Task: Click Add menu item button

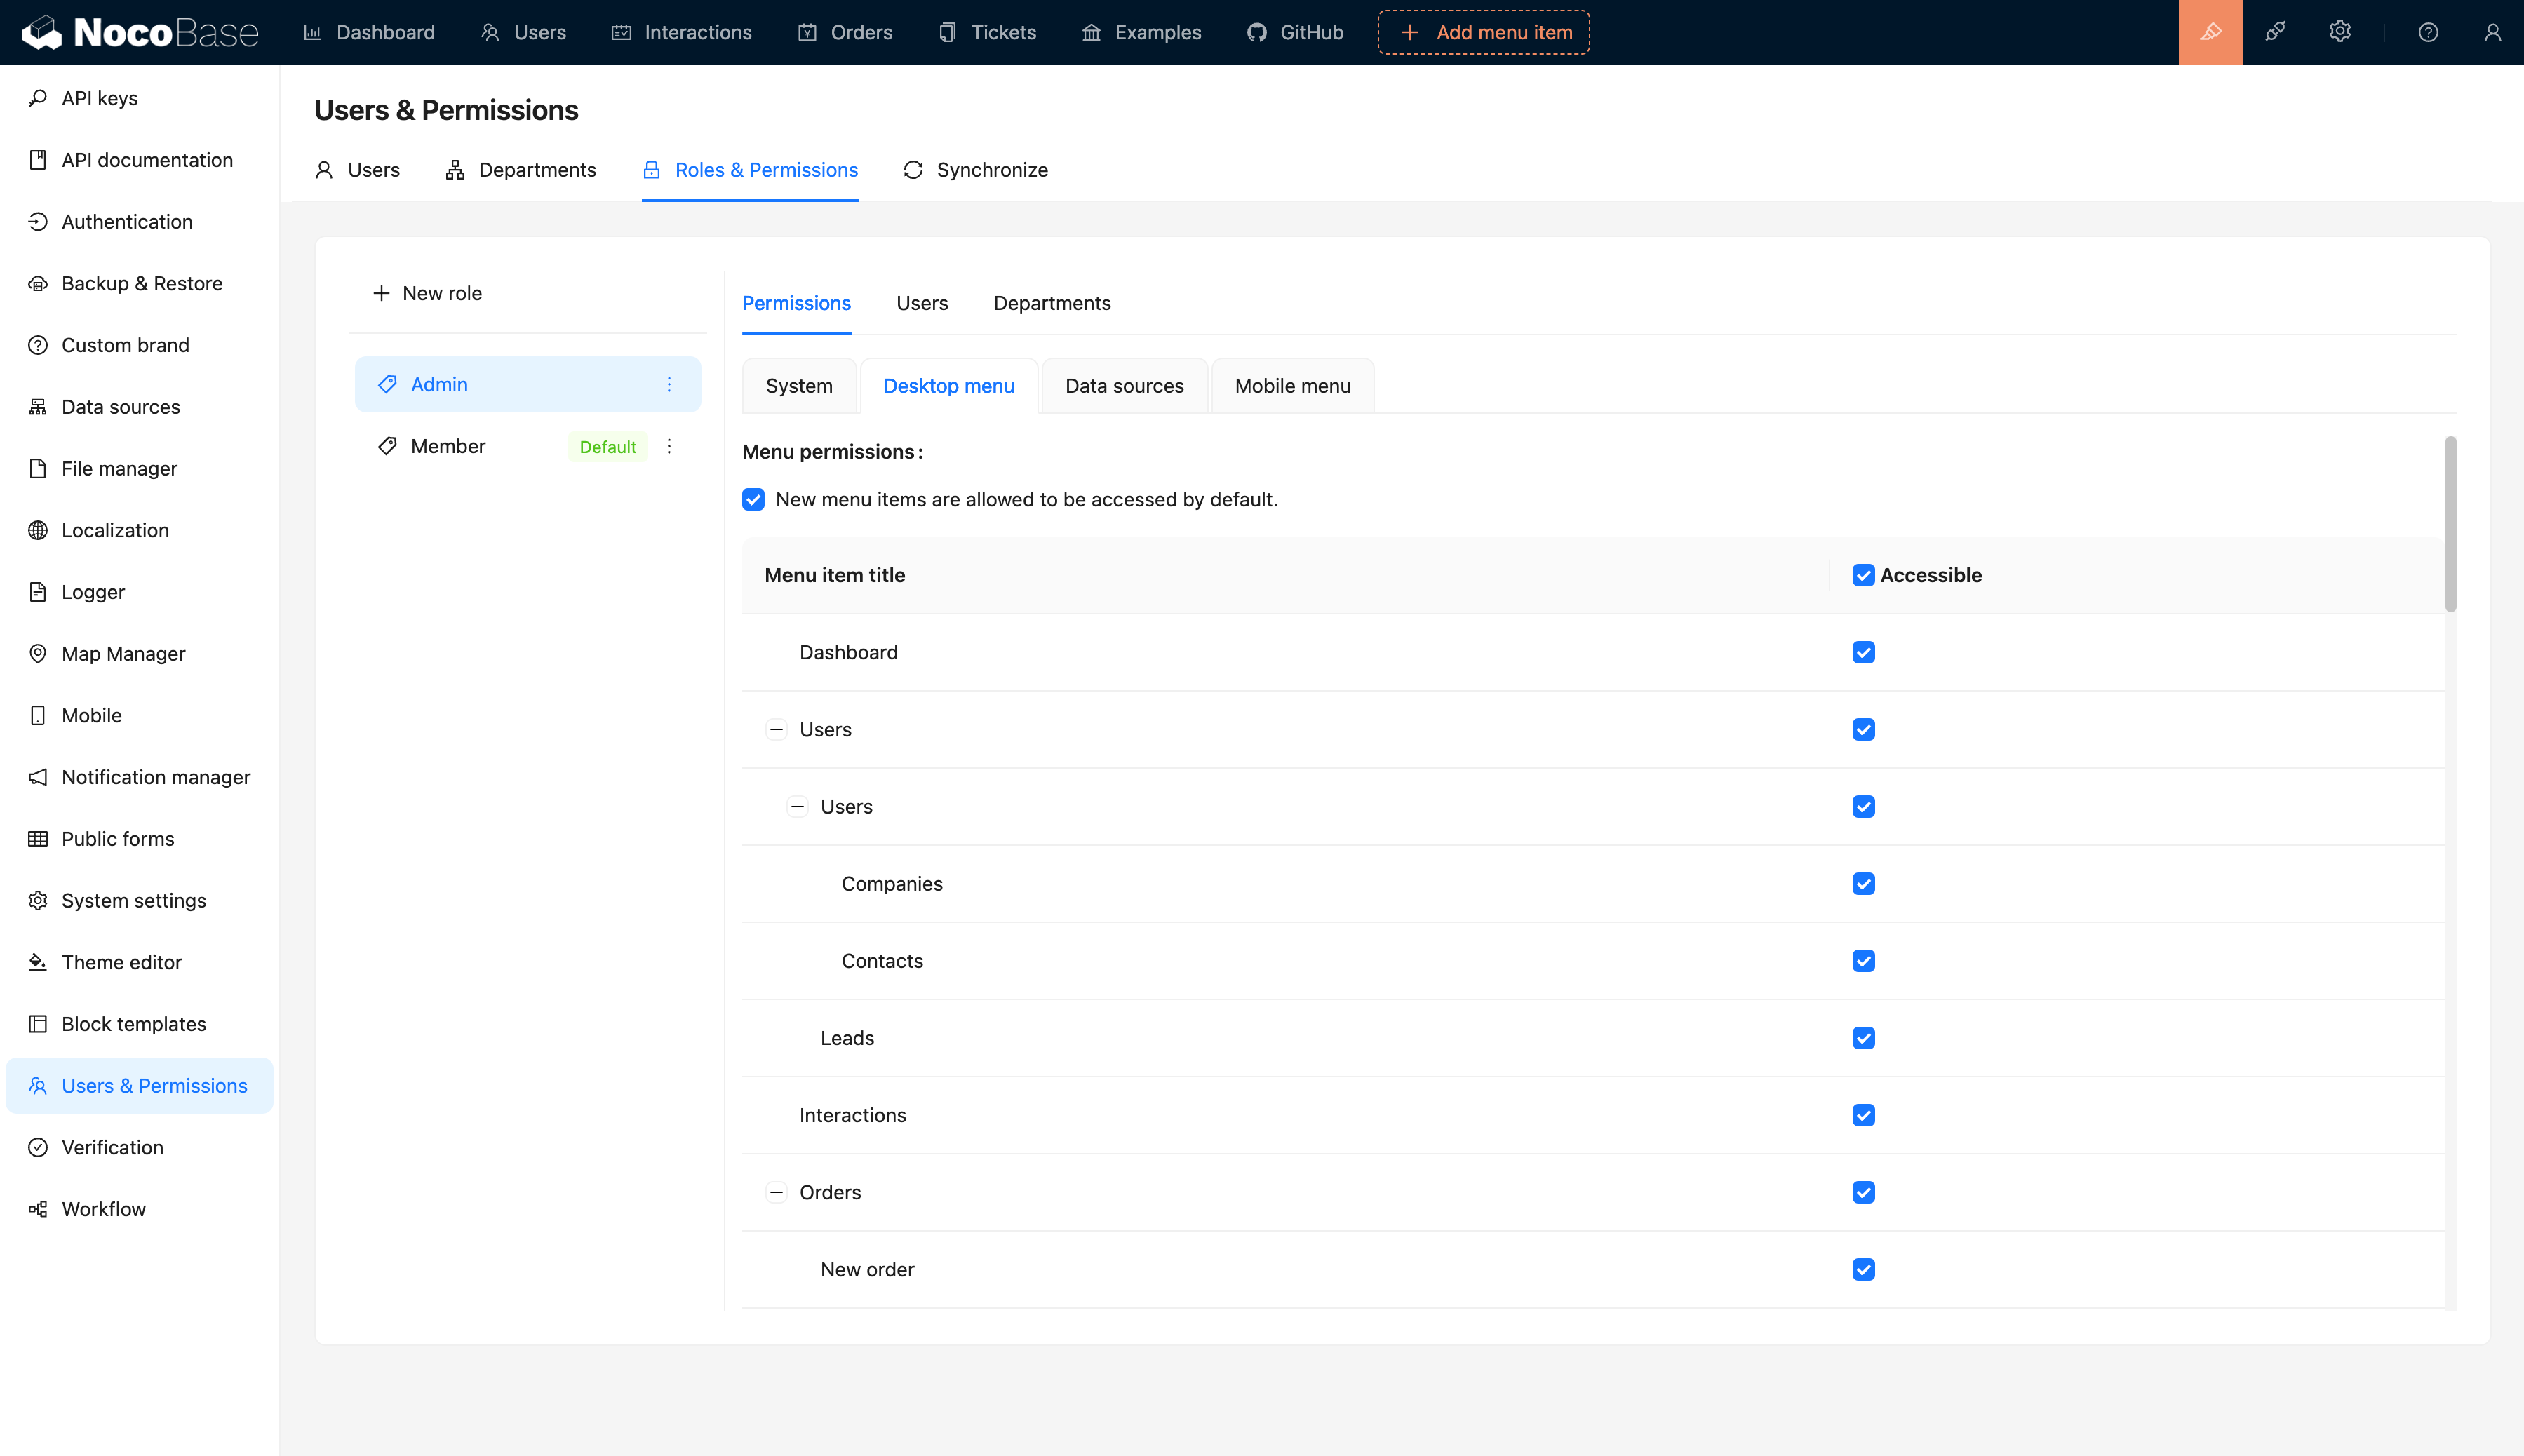Action: (1484, 32)
